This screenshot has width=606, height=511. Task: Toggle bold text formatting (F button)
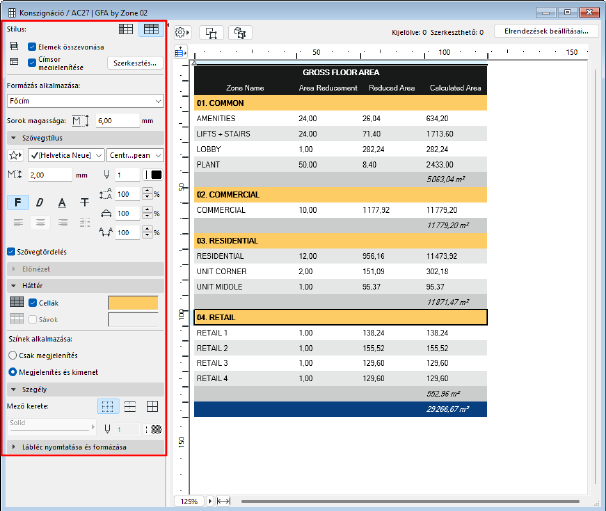tap(18, 201)
